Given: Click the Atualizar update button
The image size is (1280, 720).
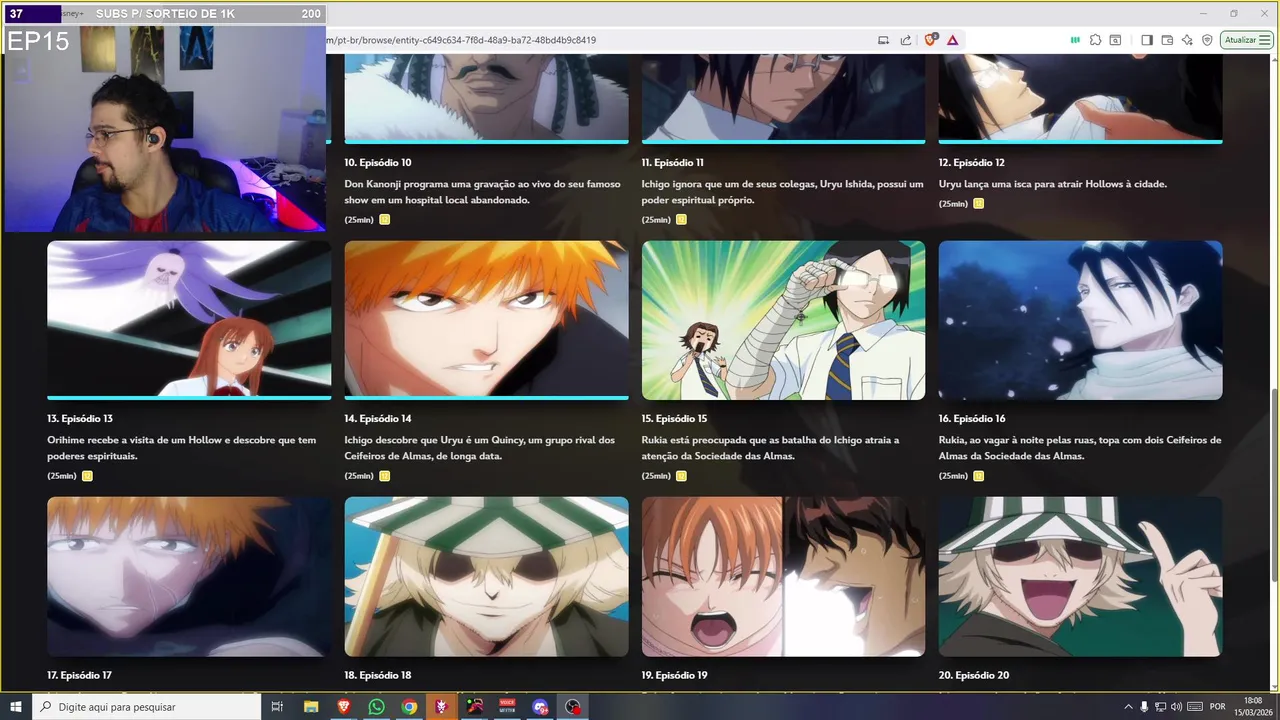Looking at the screenshot, I should 1246,40.
